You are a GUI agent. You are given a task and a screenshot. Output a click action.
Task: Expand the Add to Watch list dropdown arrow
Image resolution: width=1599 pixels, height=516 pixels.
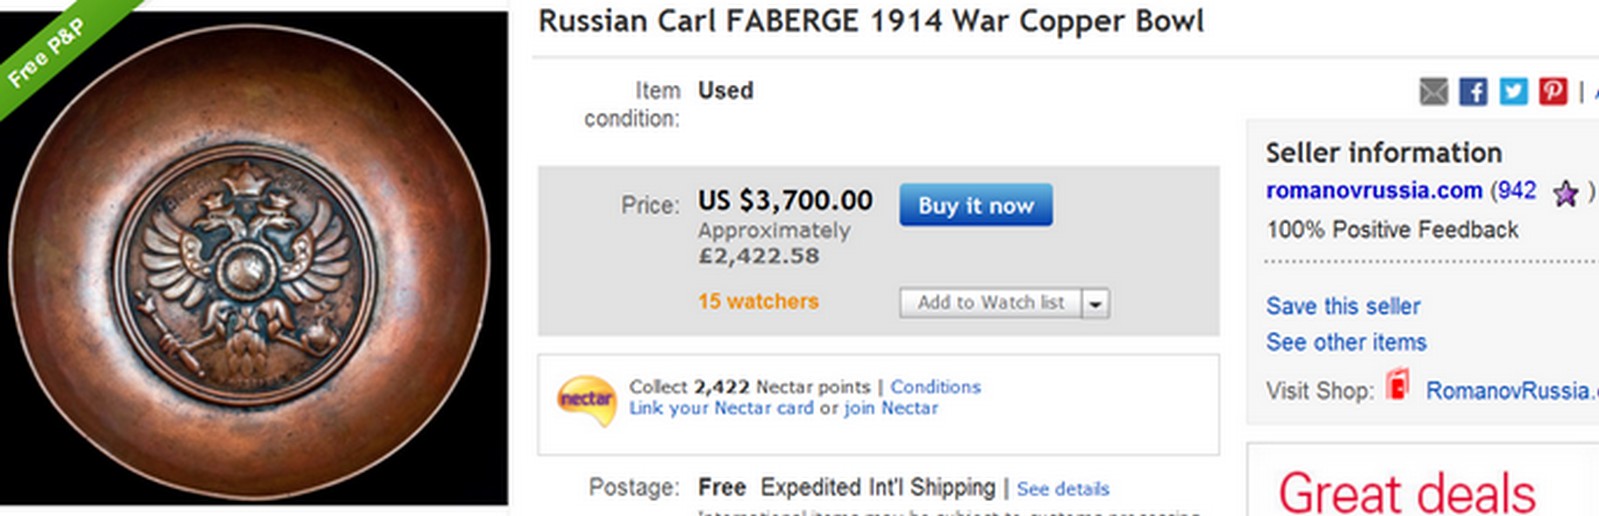(x=1096, y=303)
